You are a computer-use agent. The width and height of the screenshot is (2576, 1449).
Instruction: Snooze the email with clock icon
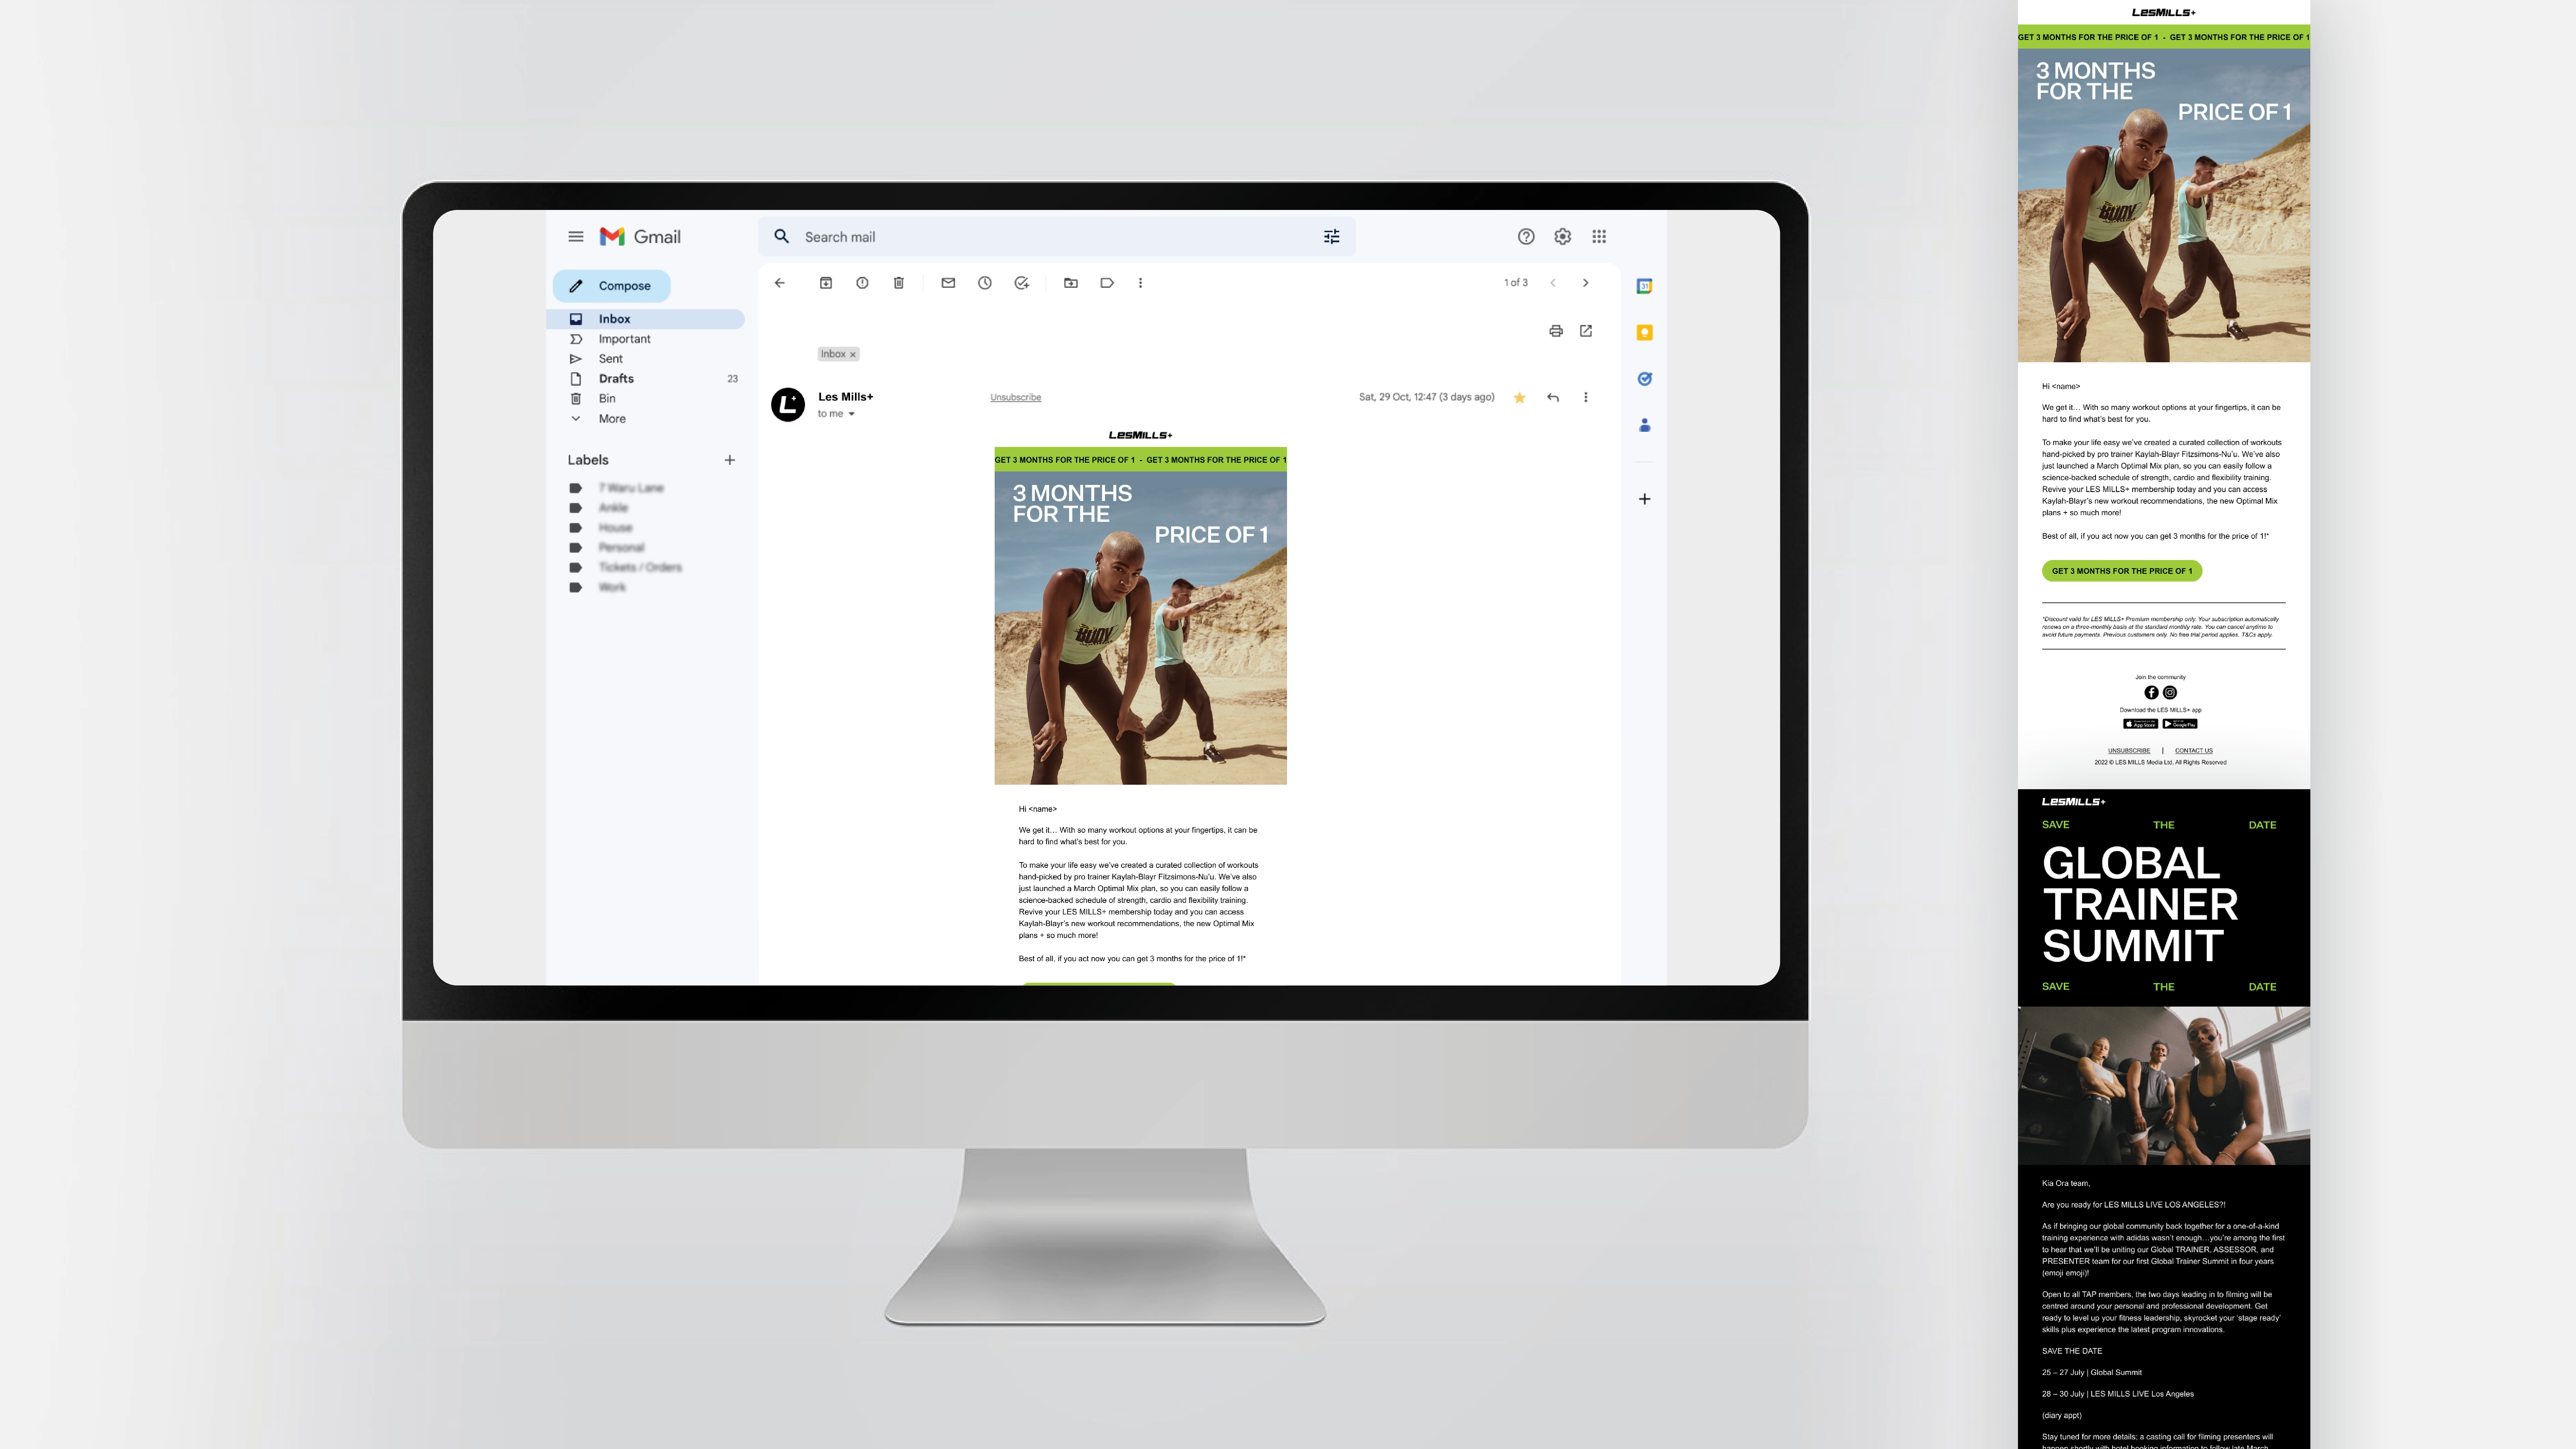tap(985, 283)
